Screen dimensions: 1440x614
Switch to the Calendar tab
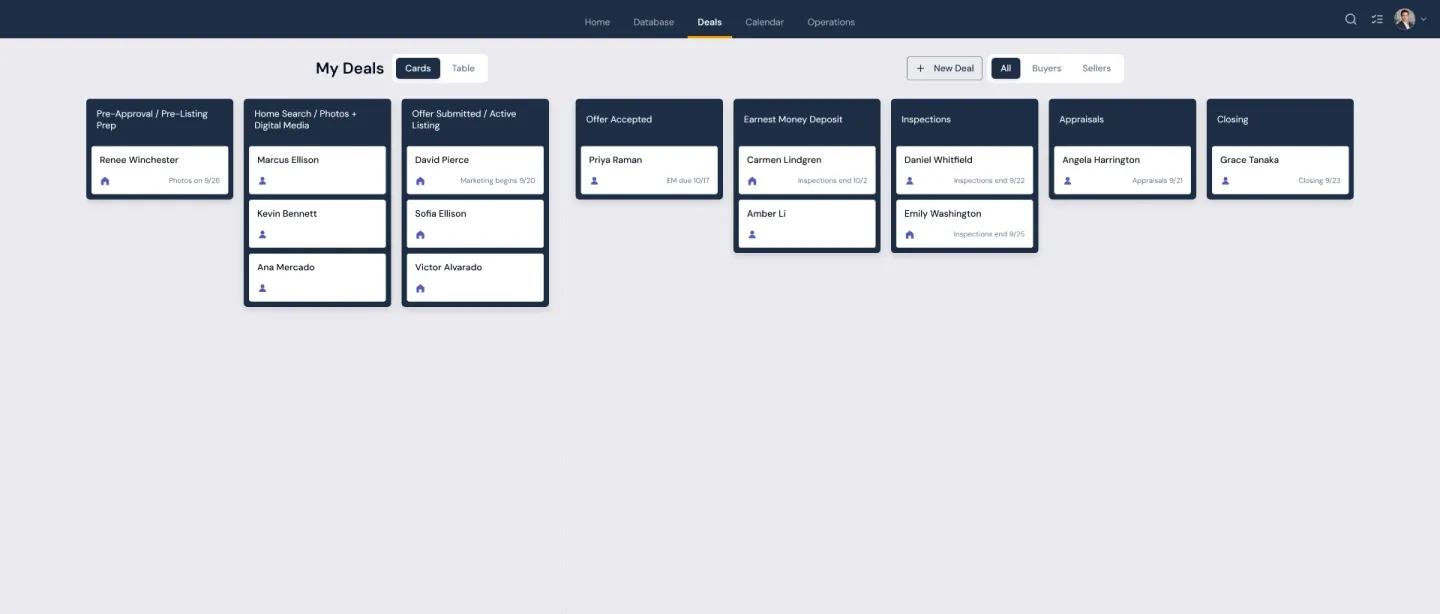pyautogui.click(x=764, y=22)
